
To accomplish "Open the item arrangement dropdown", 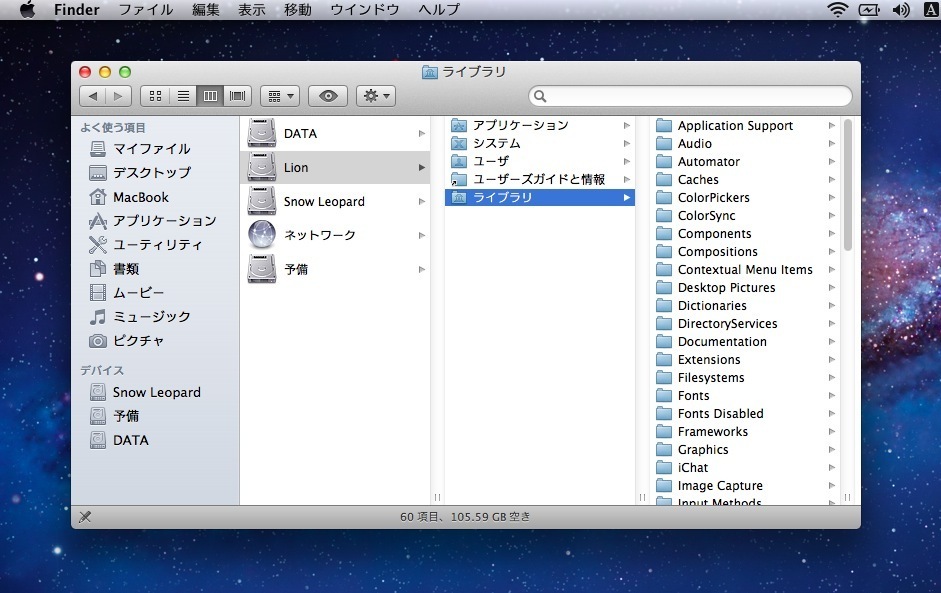I will point(279,96).
